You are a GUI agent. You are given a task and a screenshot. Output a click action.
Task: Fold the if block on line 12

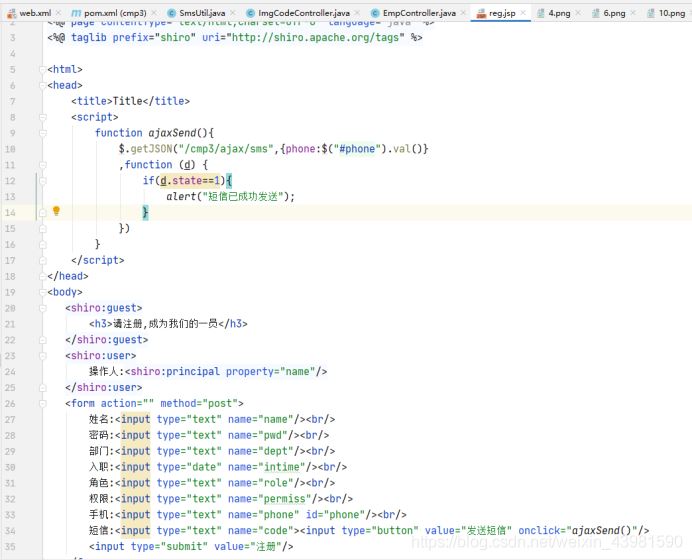pyautogui.click(x=43, y=180)
